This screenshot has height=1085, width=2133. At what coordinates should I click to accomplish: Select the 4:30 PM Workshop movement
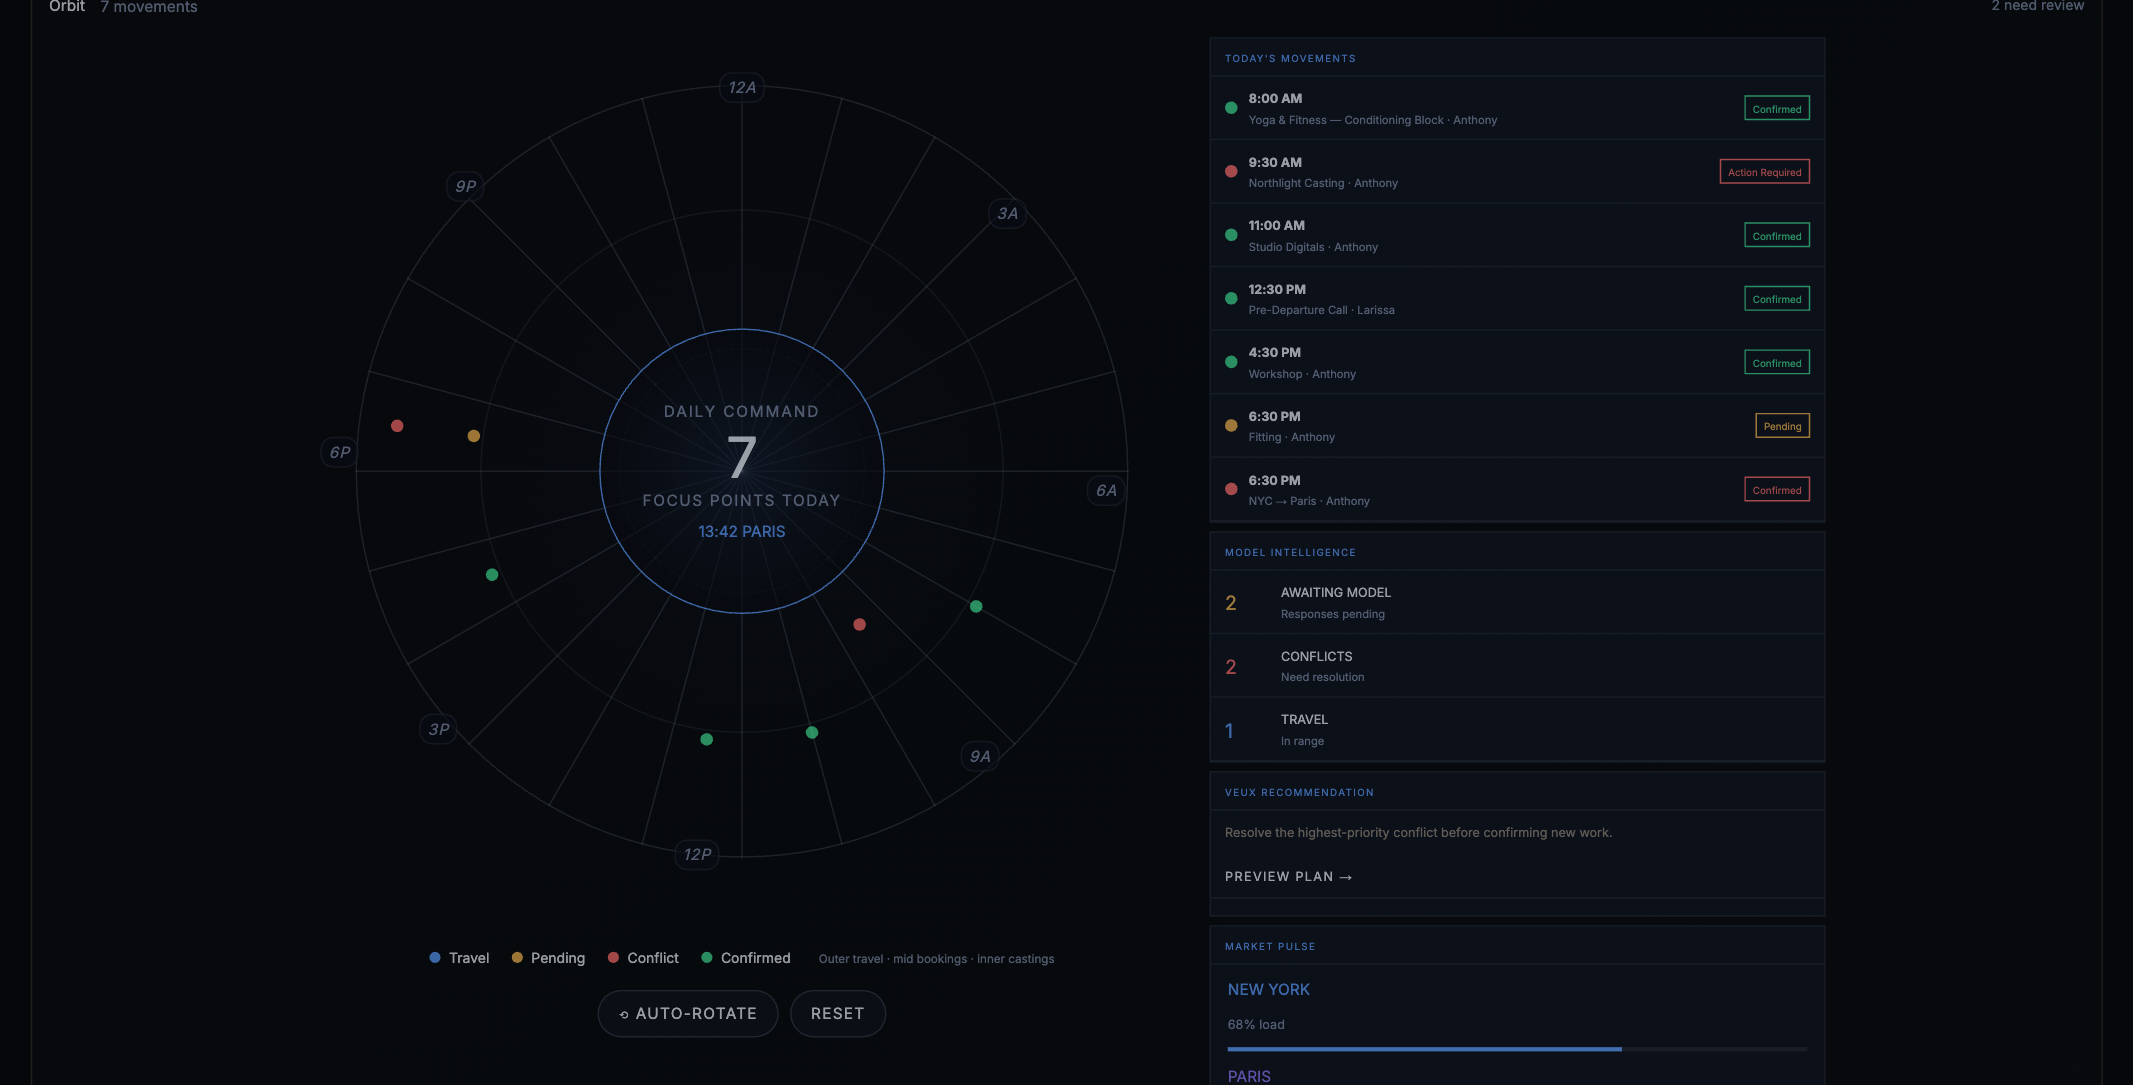[x=1517, y=362]
